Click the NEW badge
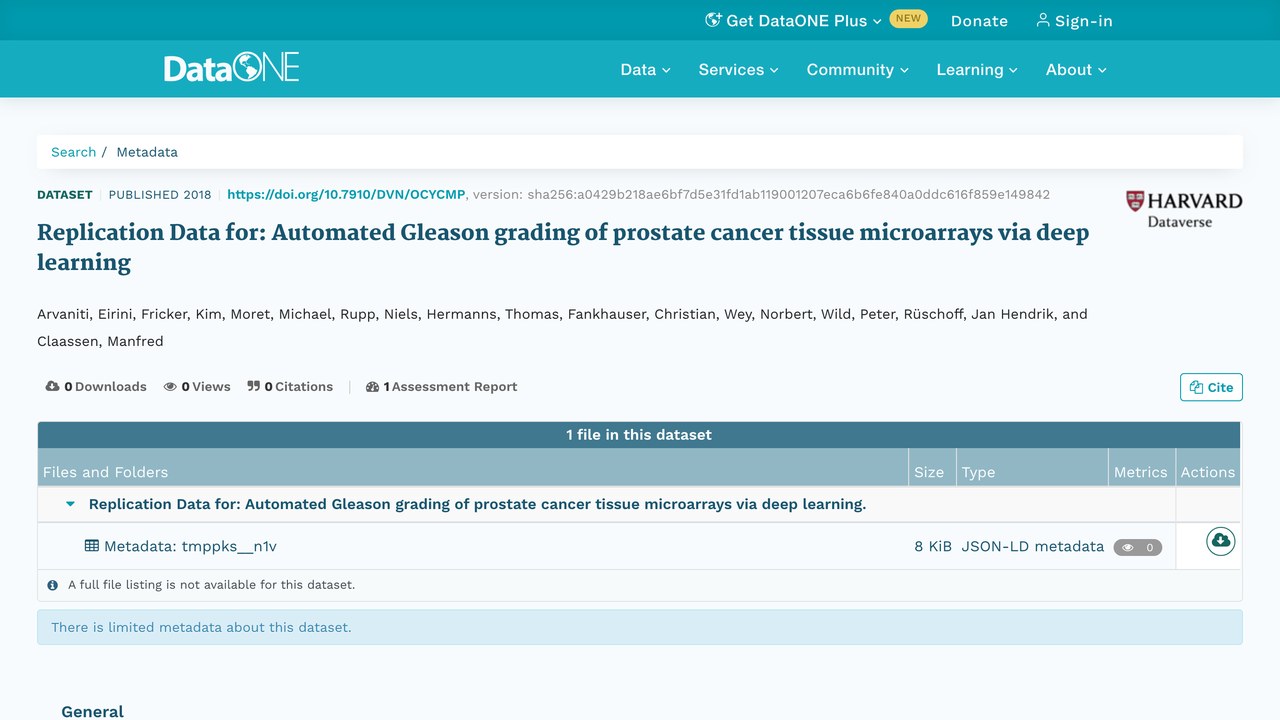1280x720 pixels. point(908,19)
